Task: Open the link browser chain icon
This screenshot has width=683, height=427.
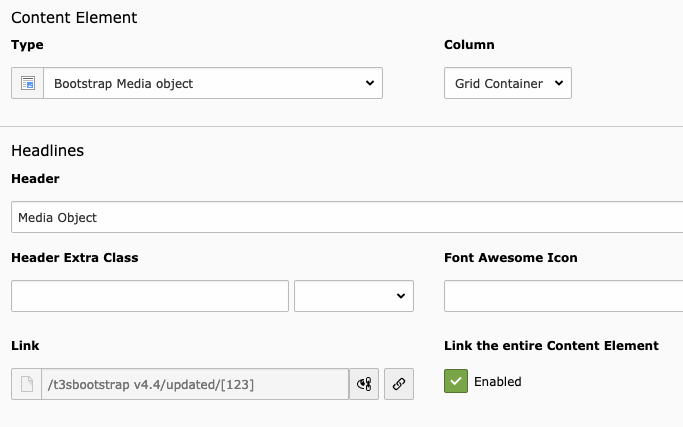Action: [x=399, y=384]
